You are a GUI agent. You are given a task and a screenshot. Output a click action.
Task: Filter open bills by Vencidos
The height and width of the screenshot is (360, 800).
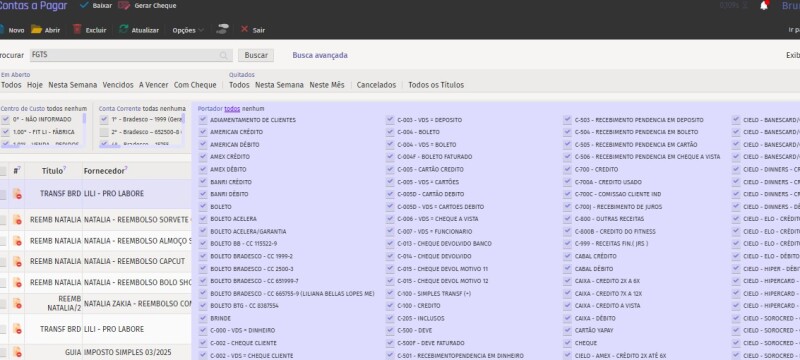(118, 85)
